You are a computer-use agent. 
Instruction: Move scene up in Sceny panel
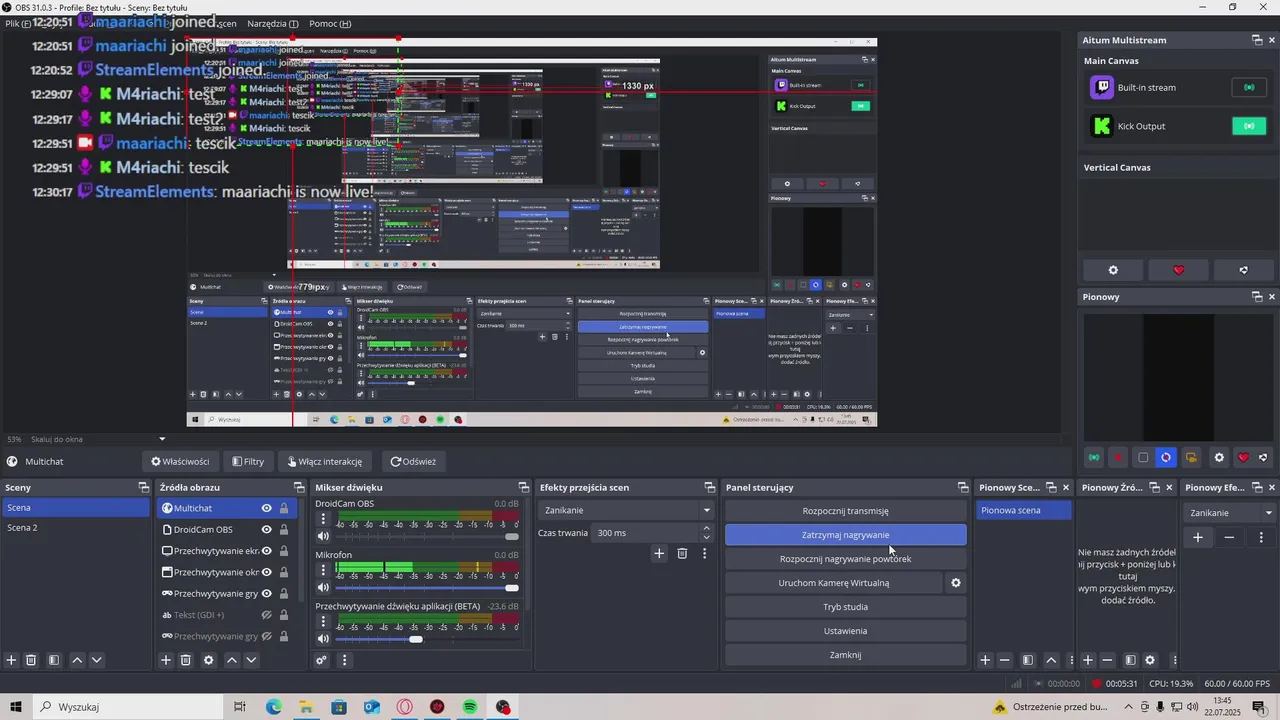[x=77, y=660]
